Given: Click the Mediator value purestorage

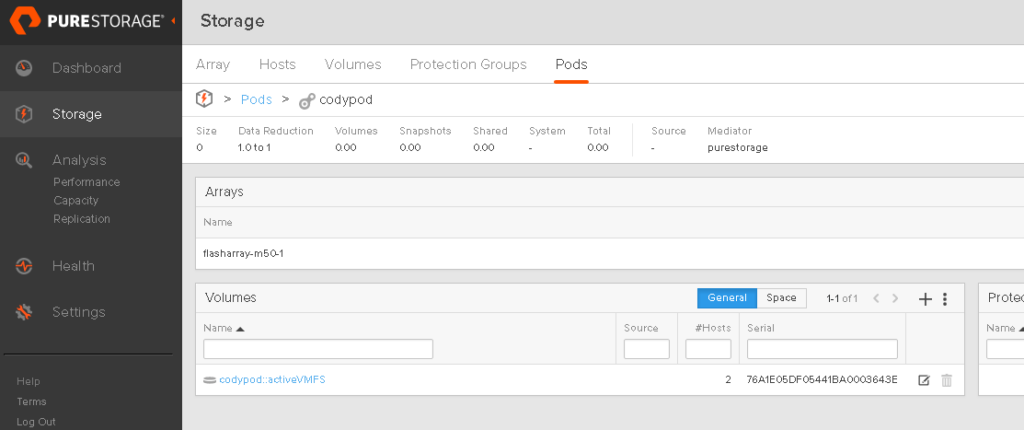Looking at the screenshot, I should tap(738, 148).
